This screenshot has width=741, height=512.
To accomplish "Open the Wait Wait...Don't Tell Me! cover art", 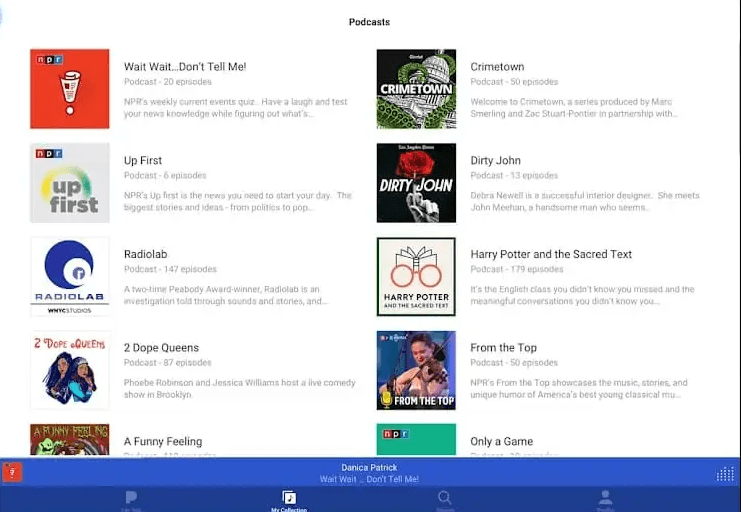I will (70, 88).
